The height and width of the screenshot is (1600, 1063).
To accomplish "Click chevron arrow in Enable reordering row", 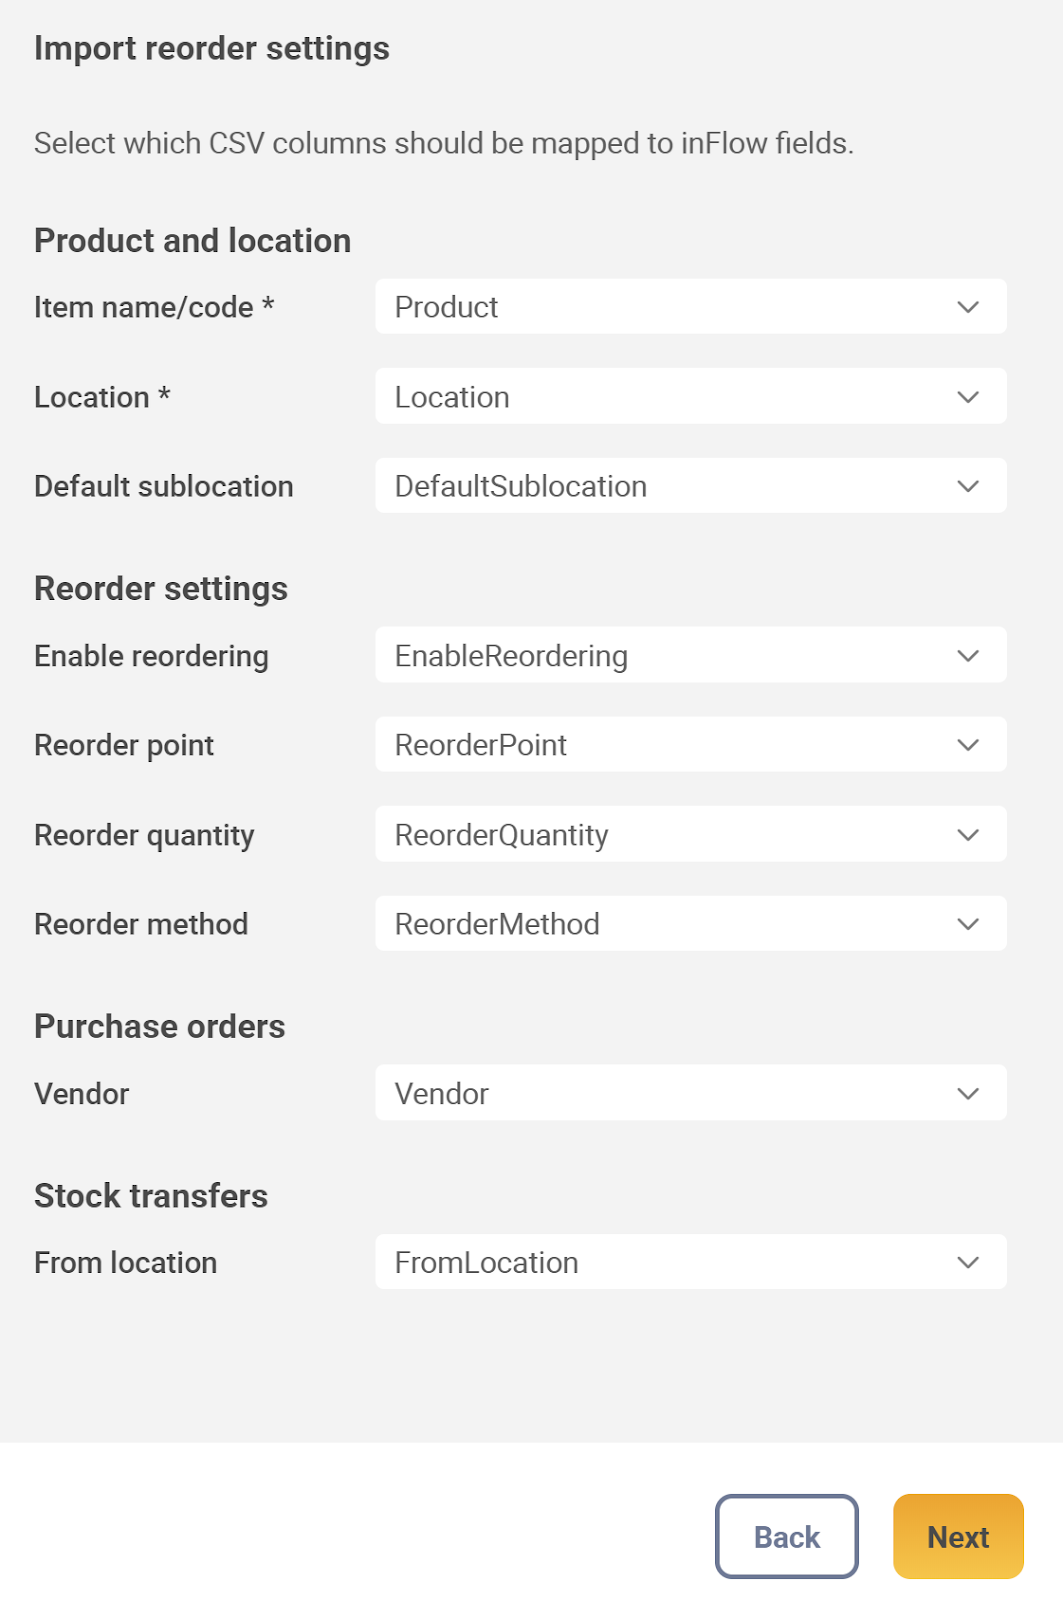I will coord(967,656).
